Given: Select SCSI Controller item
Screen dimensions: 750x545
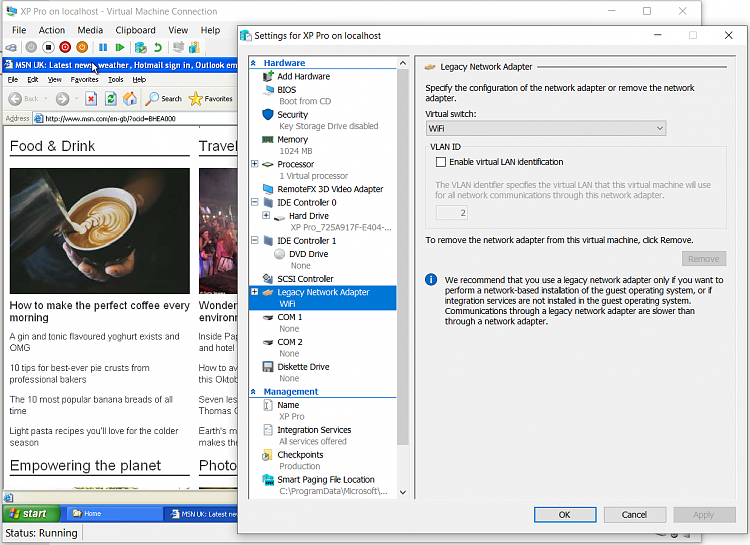Looking at the screenshot, I should 305,279.
